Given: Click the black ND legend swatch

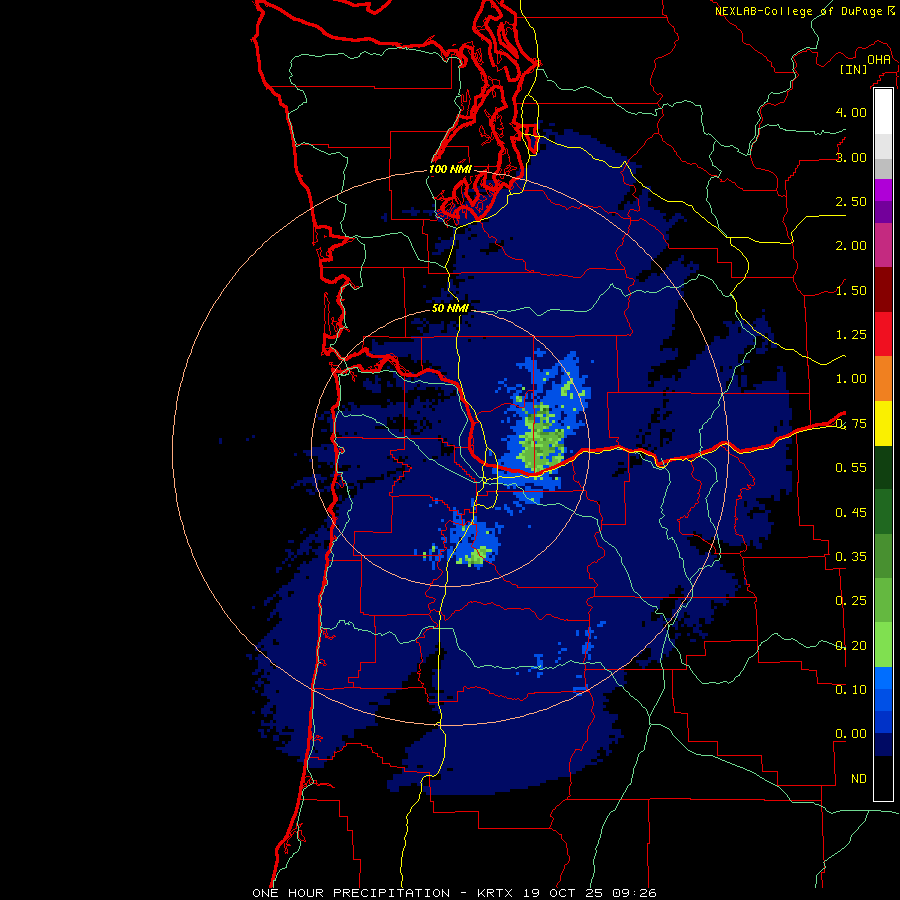Looking at the screenshot, I should 883,778.
